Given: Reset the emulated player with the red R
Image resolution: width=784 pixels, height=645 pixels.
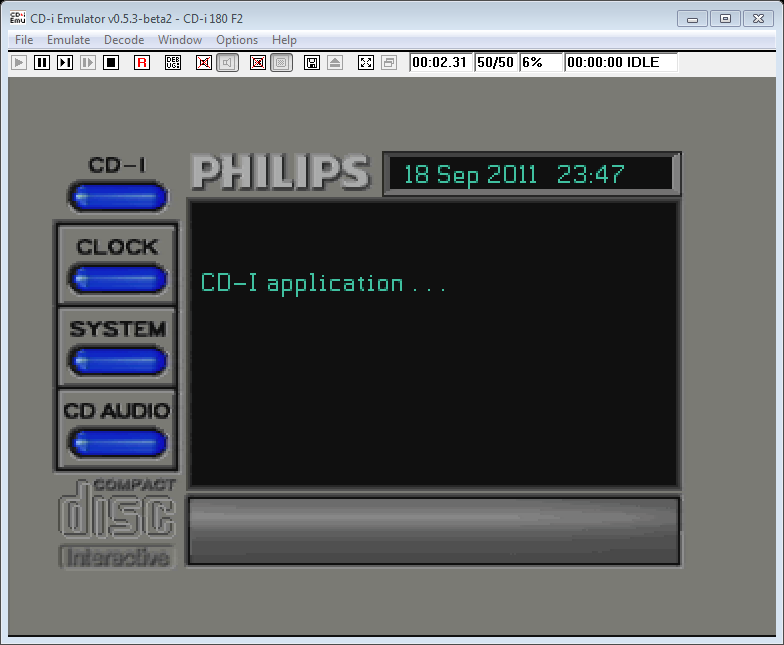Looking at the screenshot, I should point(142,62).
